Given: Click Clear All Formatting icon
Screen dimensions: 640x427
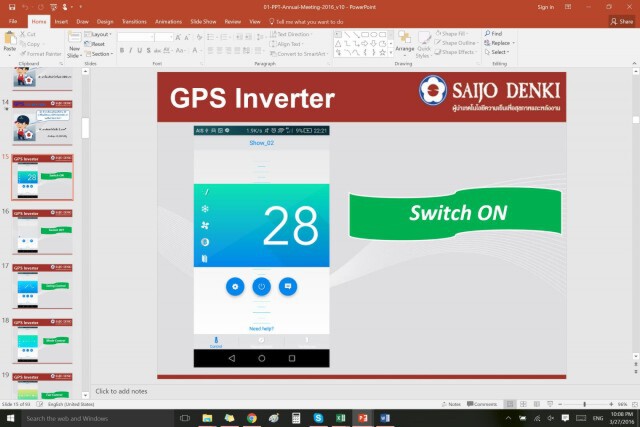Looking at the screenshot, I should tap(199, 38).
